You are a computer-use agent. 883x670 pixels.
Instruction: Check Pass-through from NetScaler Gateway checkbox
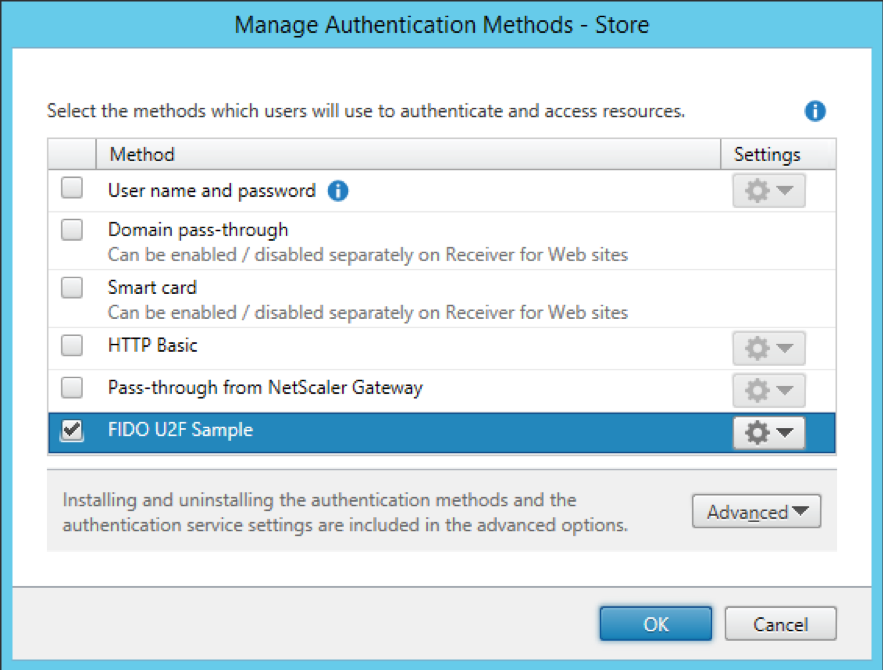click(x=72, y=387)
